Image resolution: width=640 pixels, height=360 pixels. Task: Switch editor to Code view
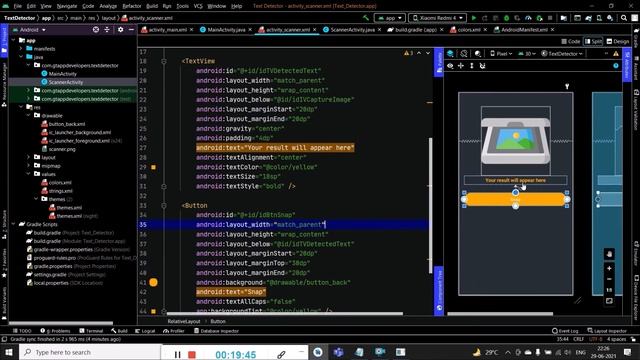(571, 41)
